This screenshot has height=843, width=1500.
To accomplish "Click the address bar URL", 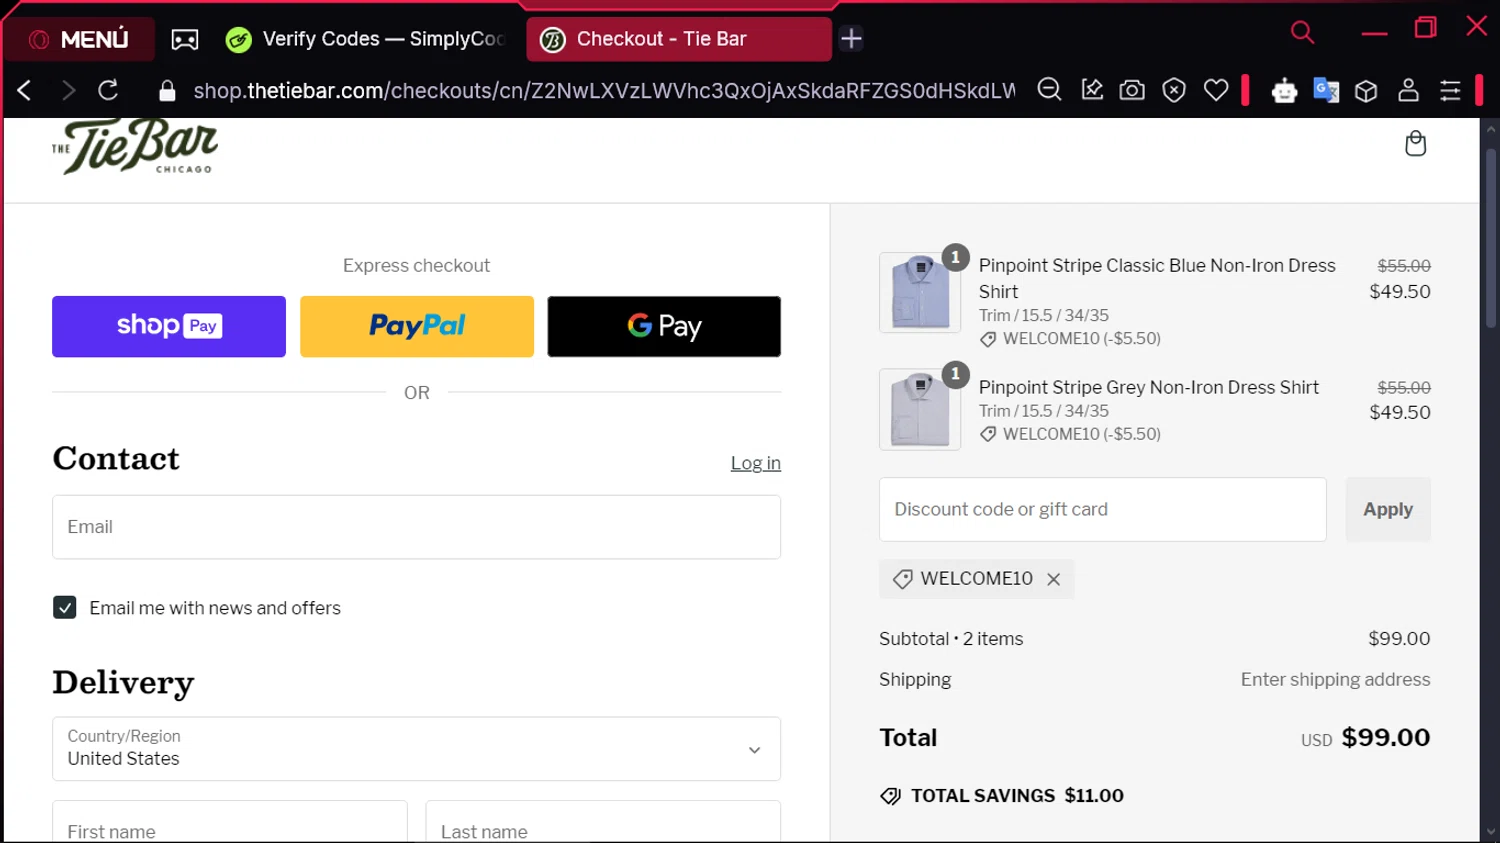I will point(604,91).
